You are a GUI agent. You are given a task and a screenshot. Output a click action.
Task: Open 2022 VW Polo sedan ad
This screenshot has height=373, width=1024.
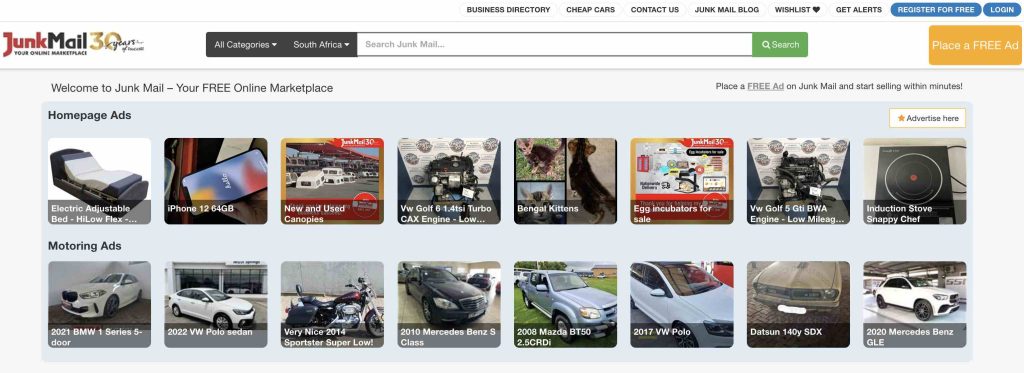tap(216, 304)
